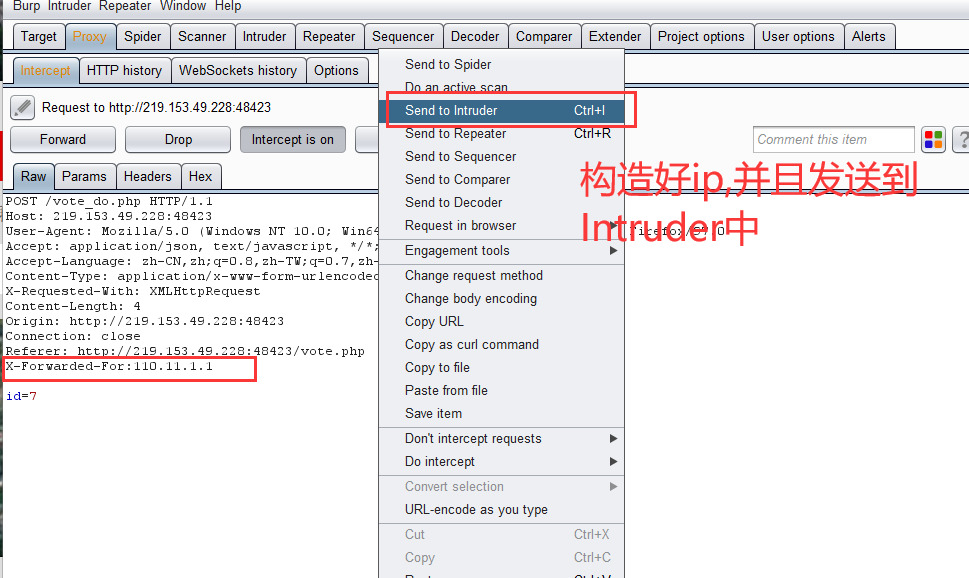The width and height of the screenshot is (969, 578).
Task: Select Copy URL menu entry
Action: coord(501,321)
